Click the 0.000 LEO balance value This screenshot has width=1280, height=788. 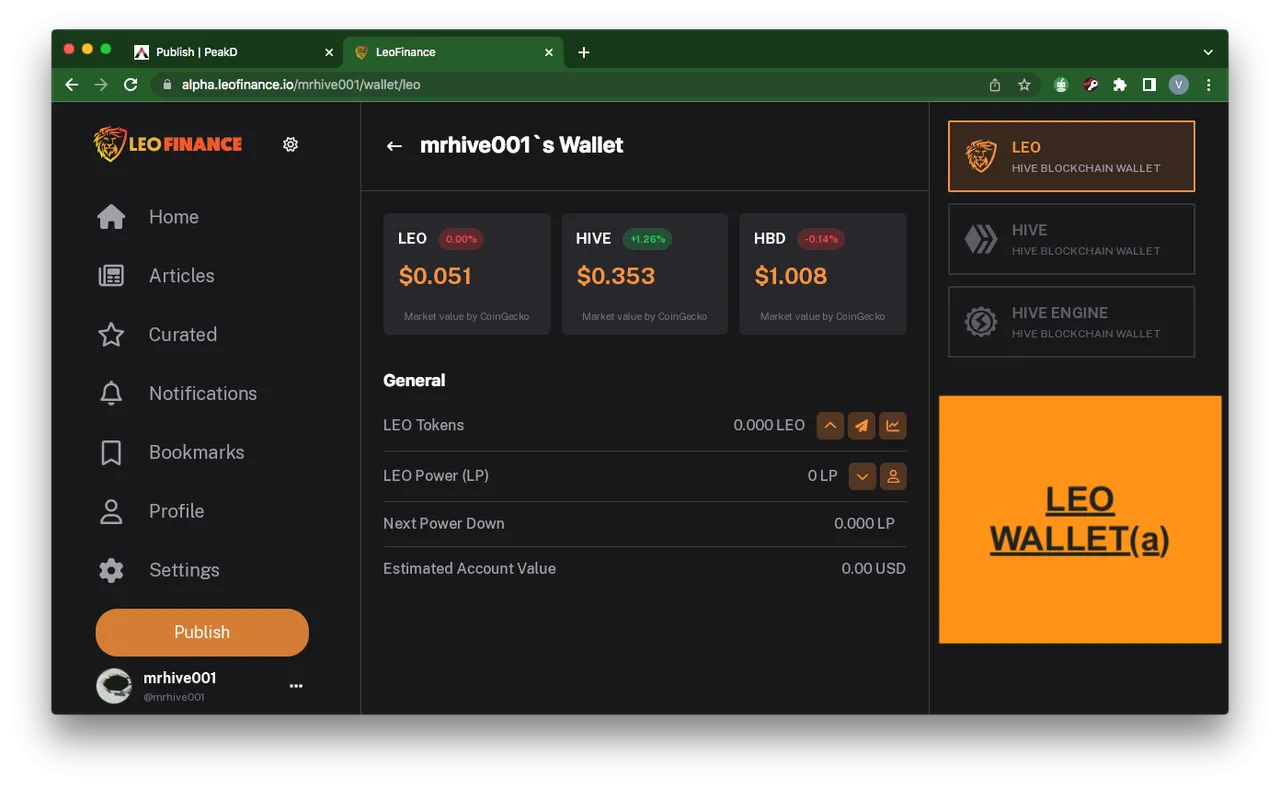[x=769, y=426]
